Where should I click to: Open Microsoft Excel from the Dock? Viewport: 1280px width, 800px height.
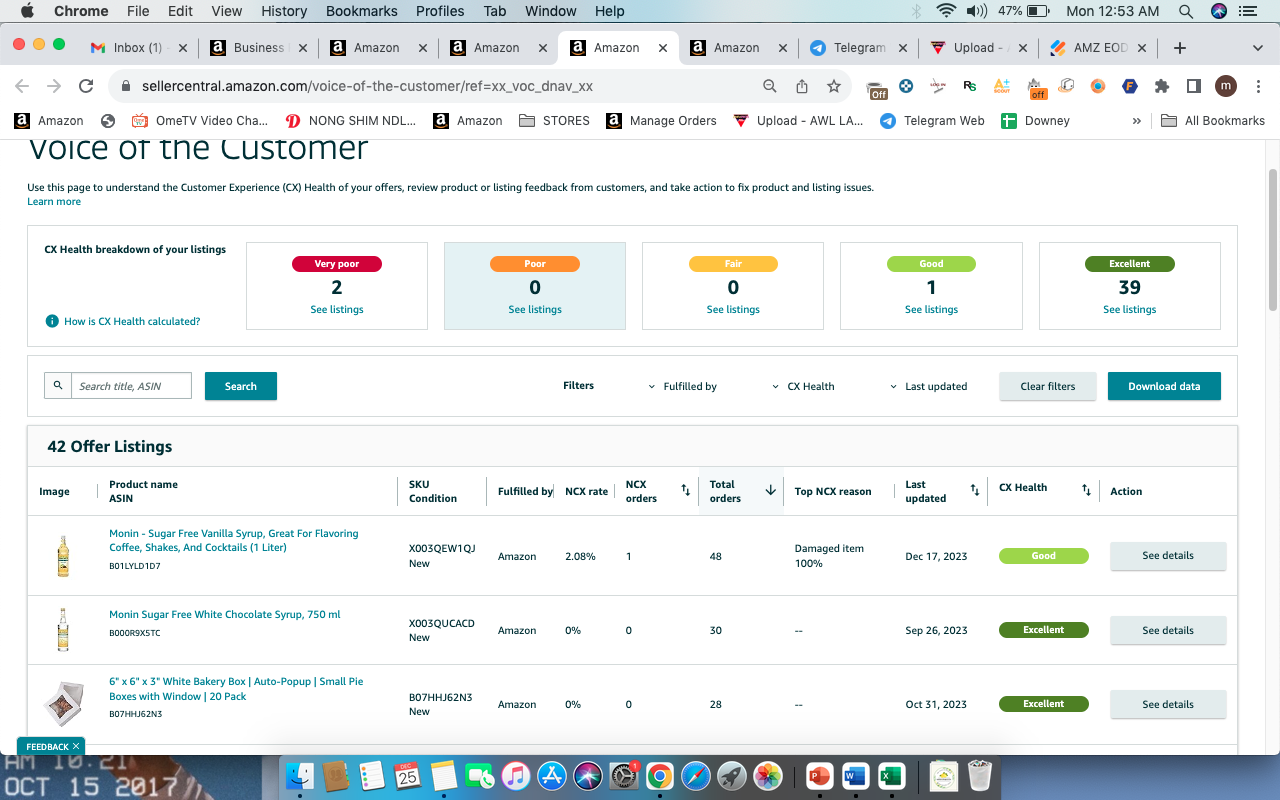[x=891, y=776]
